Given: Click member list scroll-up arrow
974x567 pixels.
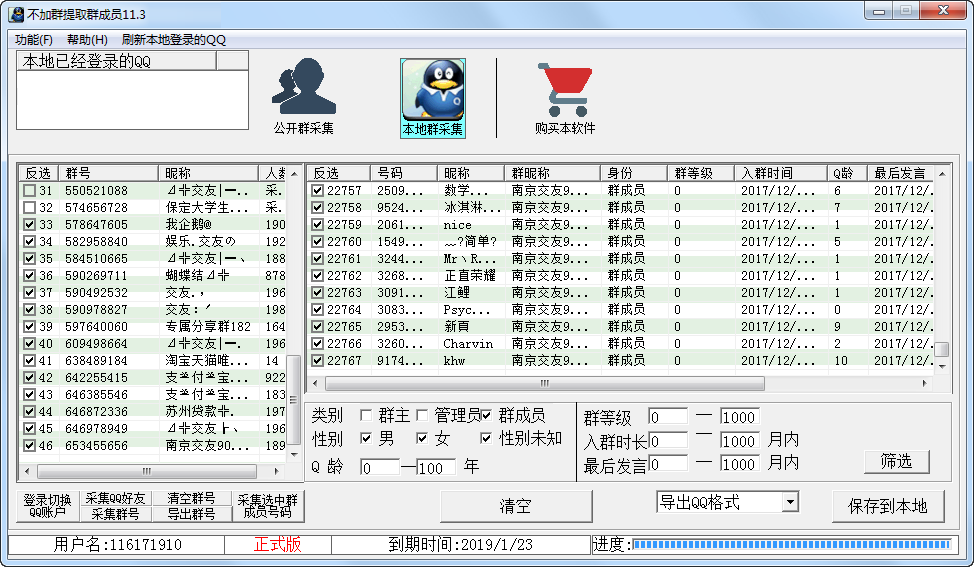Looking at the screenshot, I should coord(942,174).
